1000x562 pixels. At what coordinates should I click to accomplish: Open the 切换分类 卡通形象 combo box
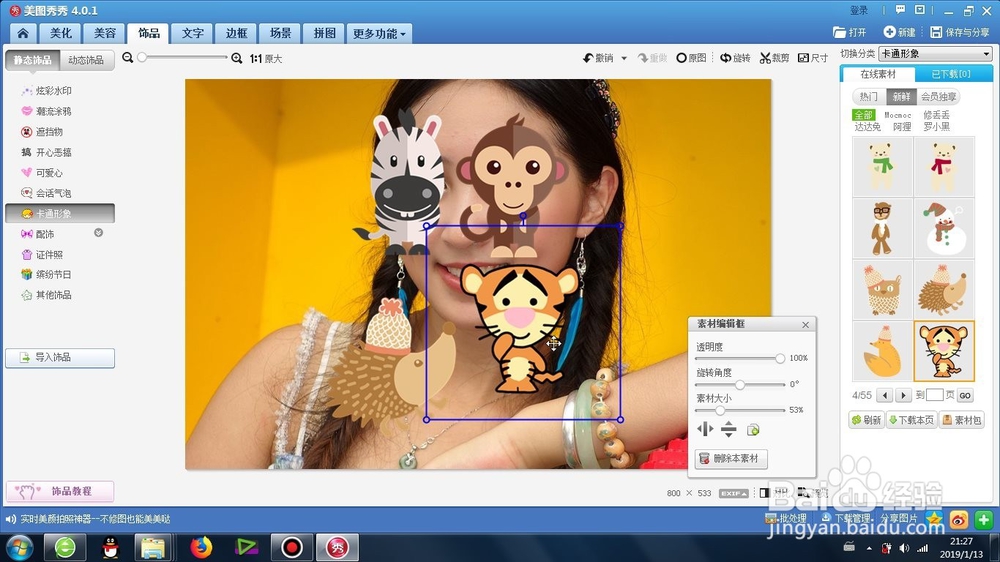click(x=935, y=54)
